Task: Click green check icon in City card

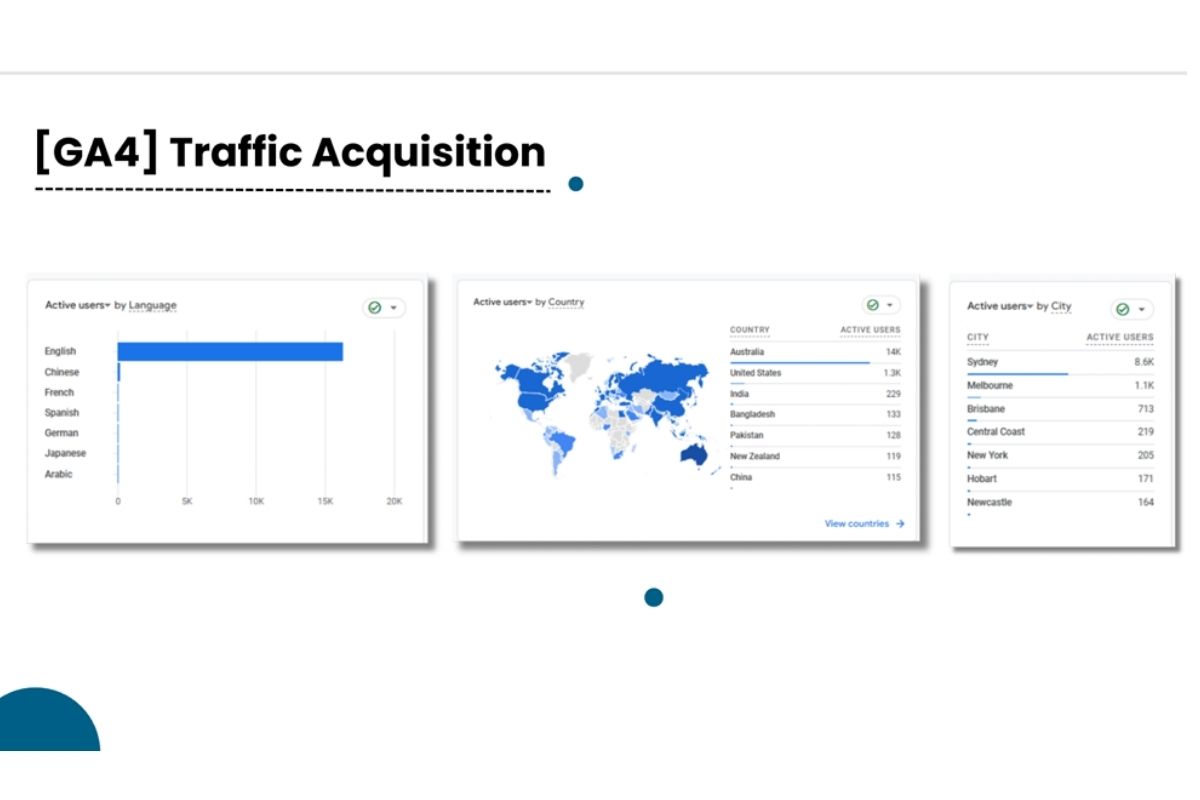Action: click(1123, 310)
